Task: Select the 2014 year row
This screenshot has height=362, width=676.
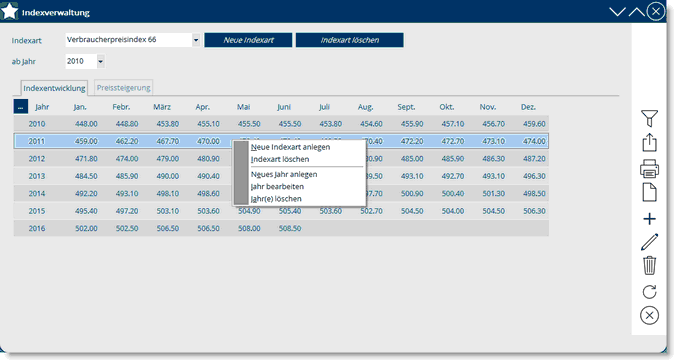Action: [x=281, y=193]
